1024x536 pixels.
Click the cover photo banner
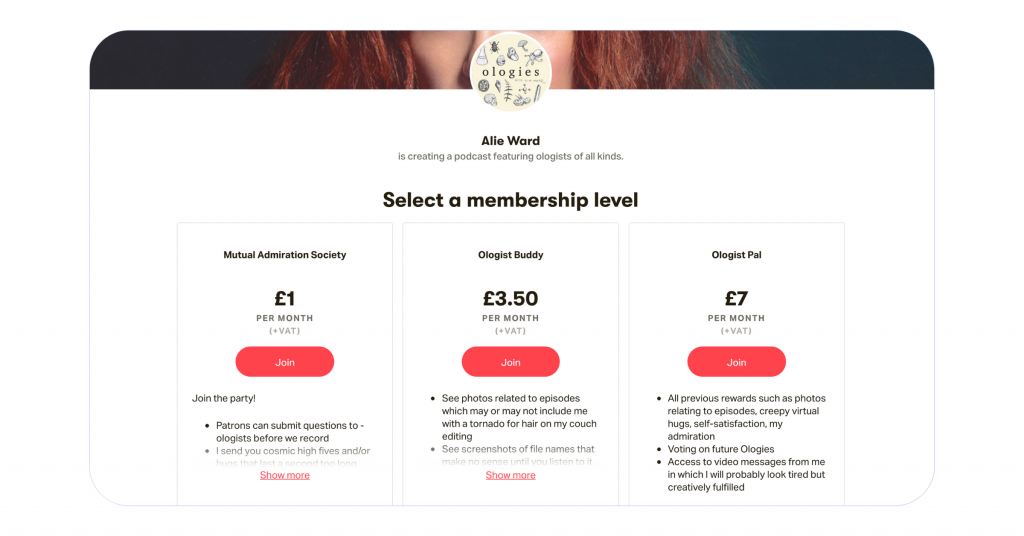point(250,60)
